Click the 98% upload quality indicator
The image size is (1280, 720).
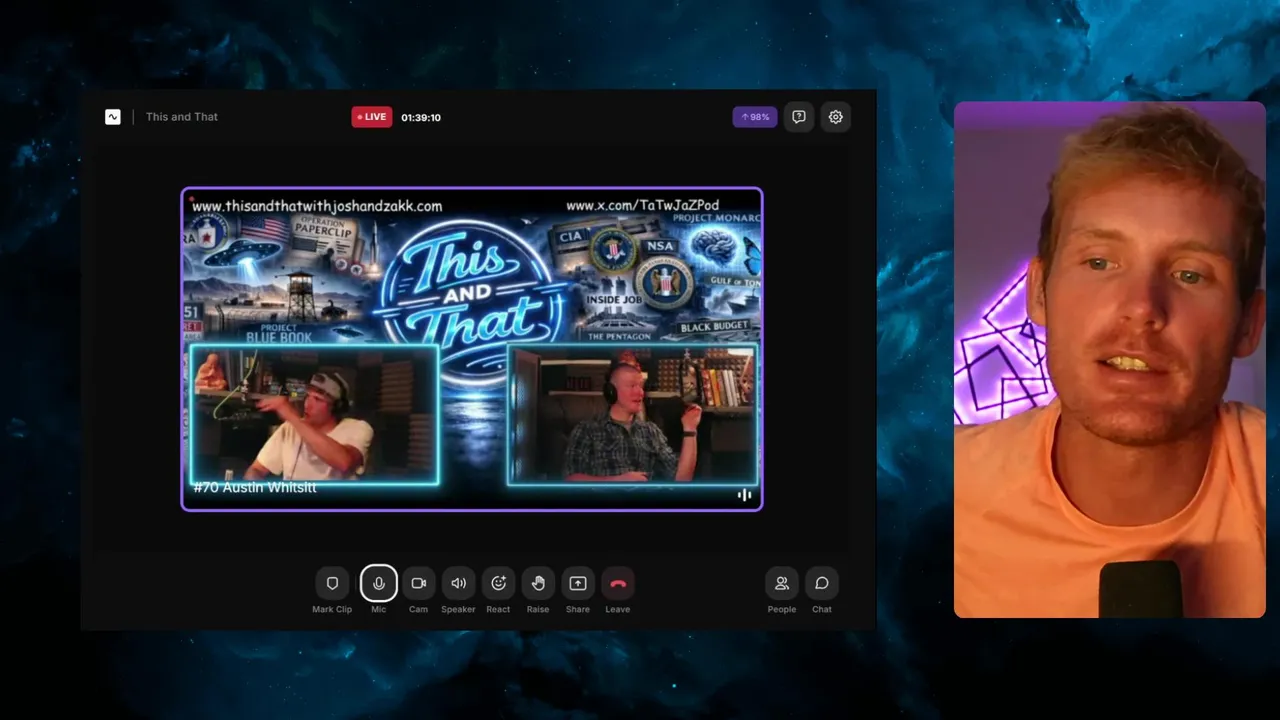coord(755,117)
